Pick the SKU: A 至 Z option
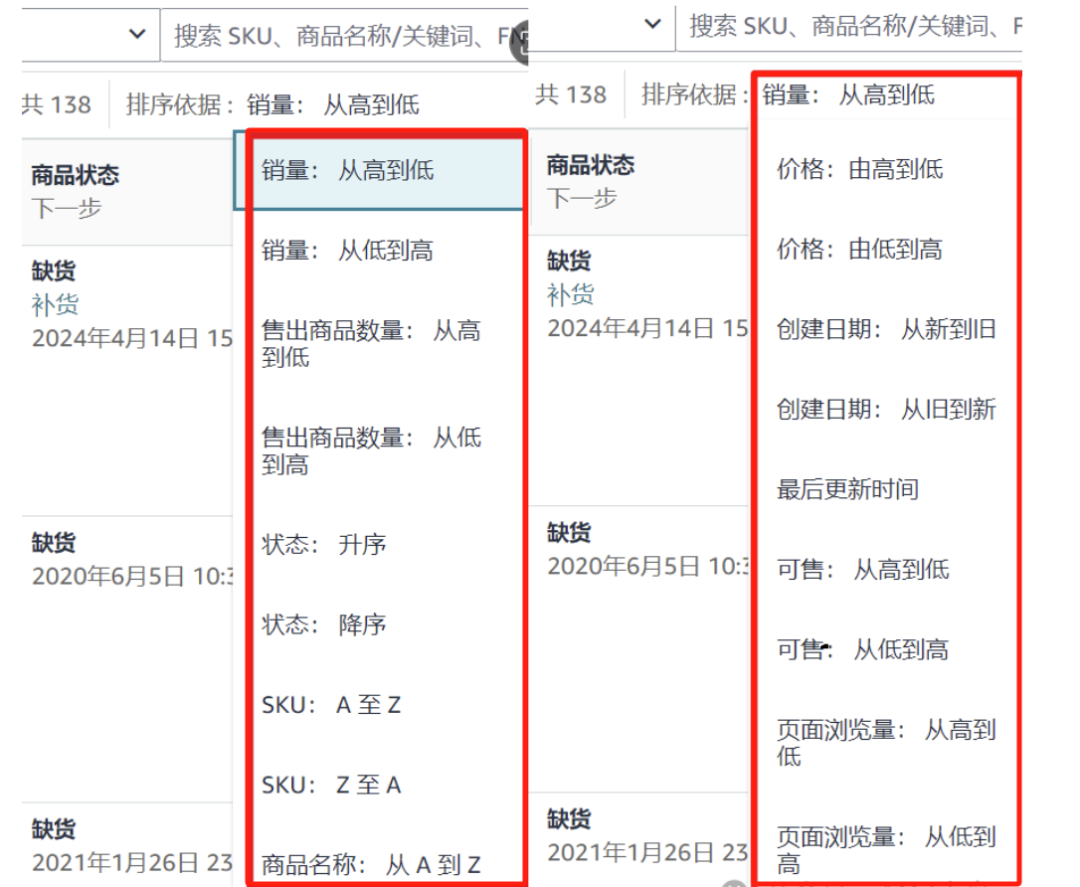 [x=331, y=705]
